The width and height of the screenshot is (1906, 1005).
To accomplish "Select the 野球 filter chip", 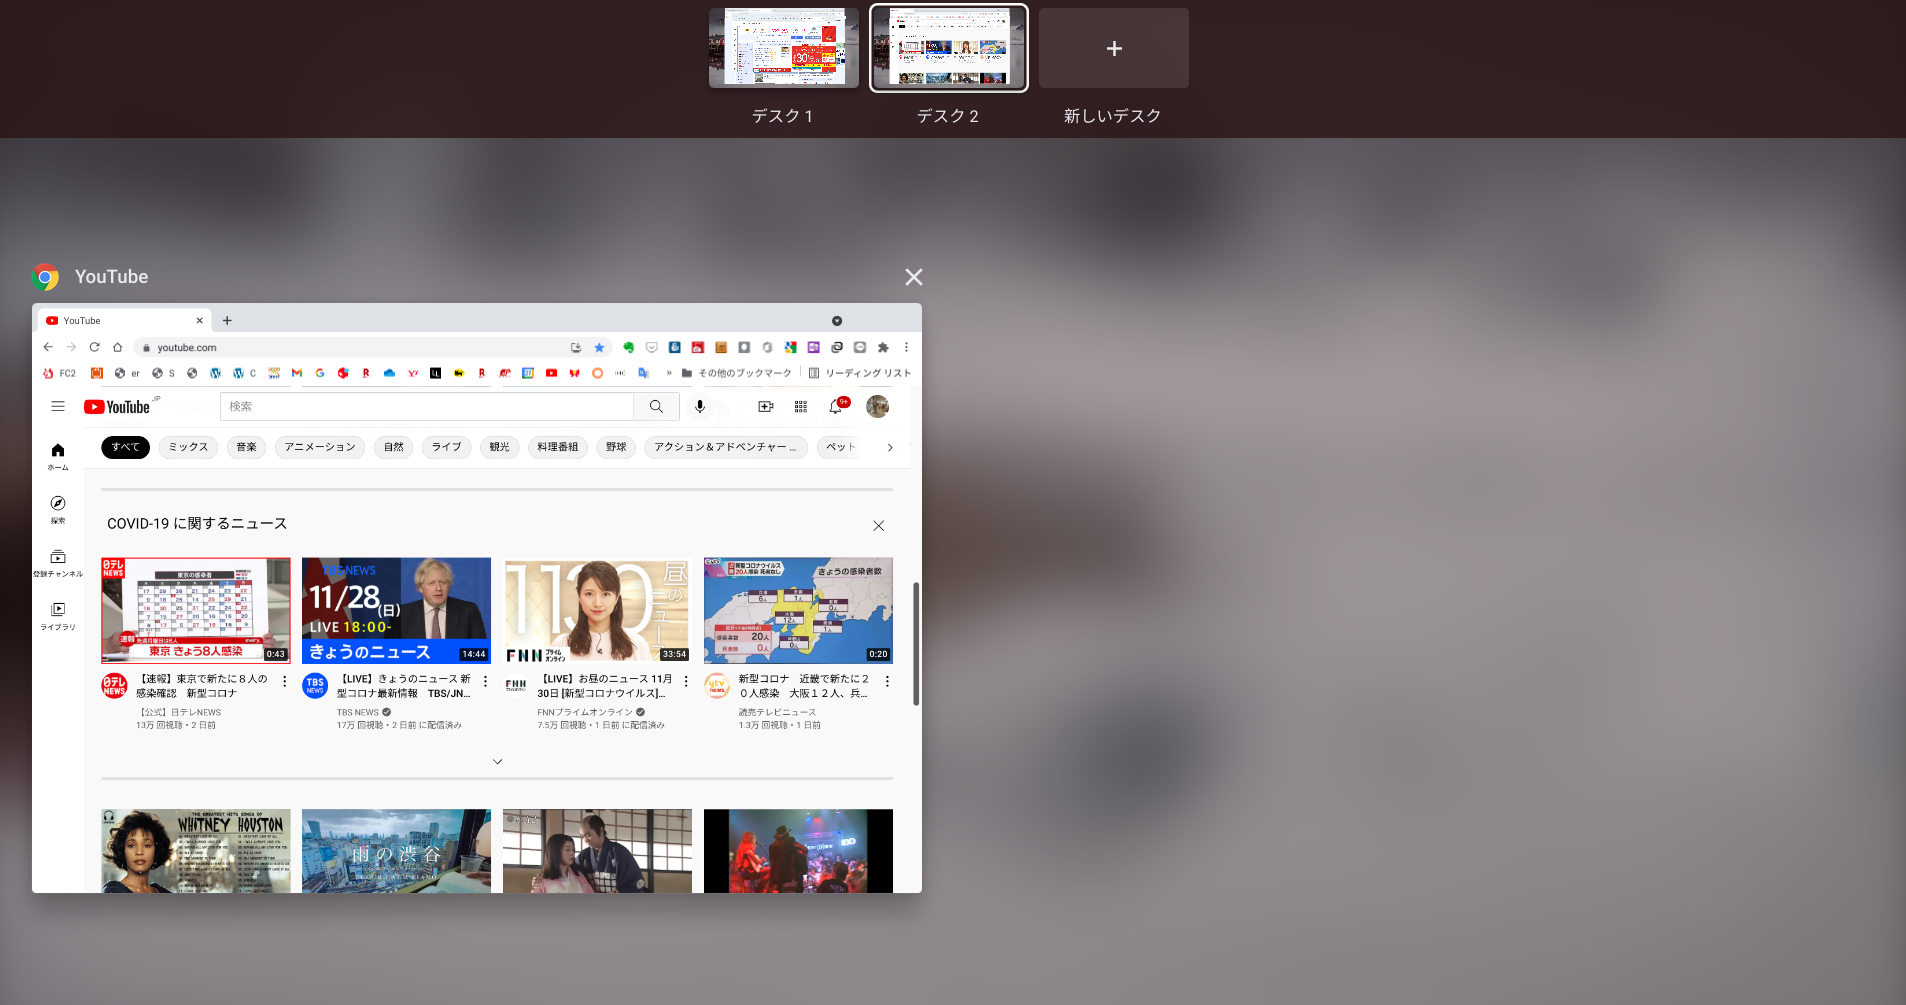I will tap(616, 447).
